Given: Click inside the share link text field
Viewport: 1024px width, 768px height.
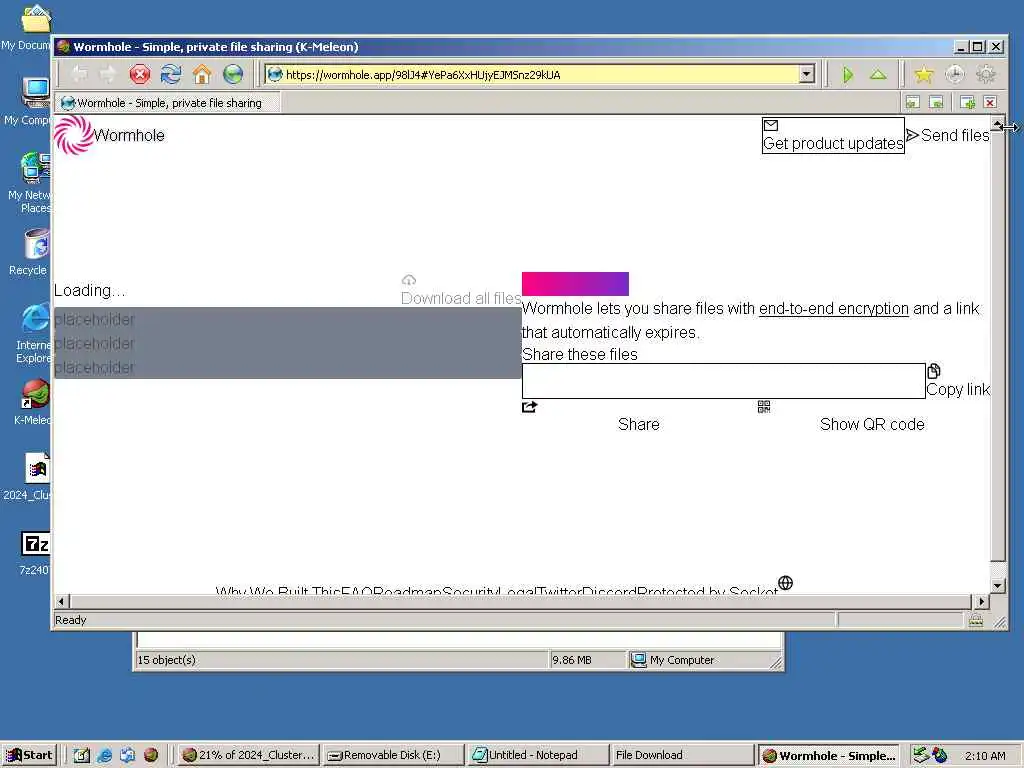Looking at the screenshot, I should [x=724, y=381].
